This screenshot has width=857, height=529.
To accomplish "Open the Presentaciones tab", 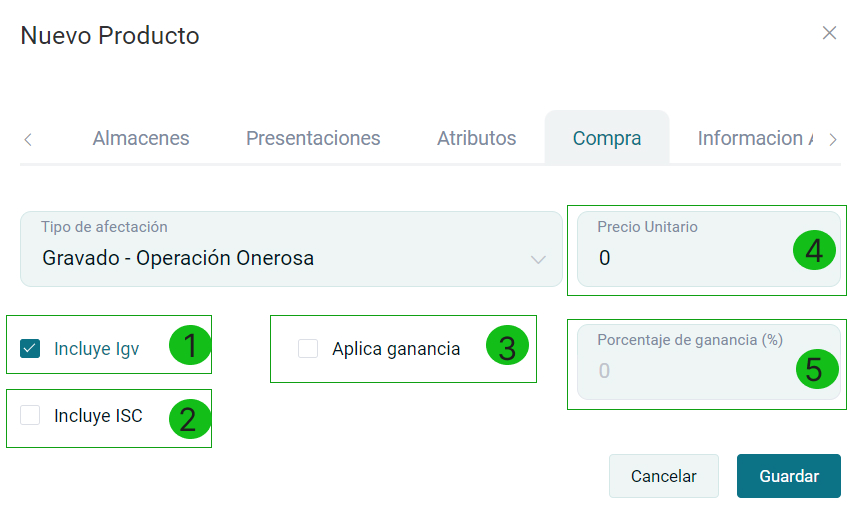I will pyautogui.click(x=313, y=138).
